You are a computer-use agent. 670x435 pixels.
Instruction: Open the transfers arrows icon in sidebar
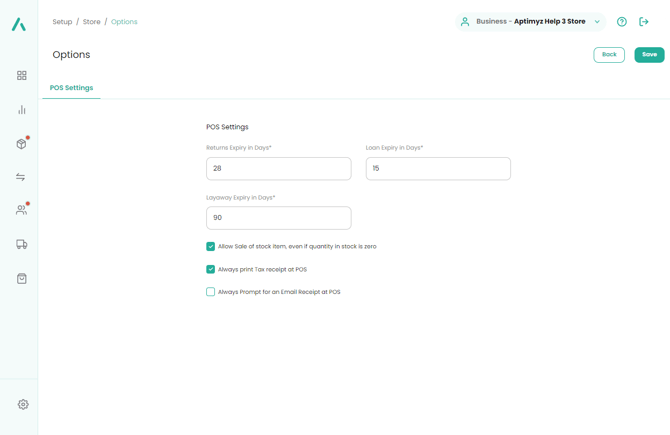(21, 177)
